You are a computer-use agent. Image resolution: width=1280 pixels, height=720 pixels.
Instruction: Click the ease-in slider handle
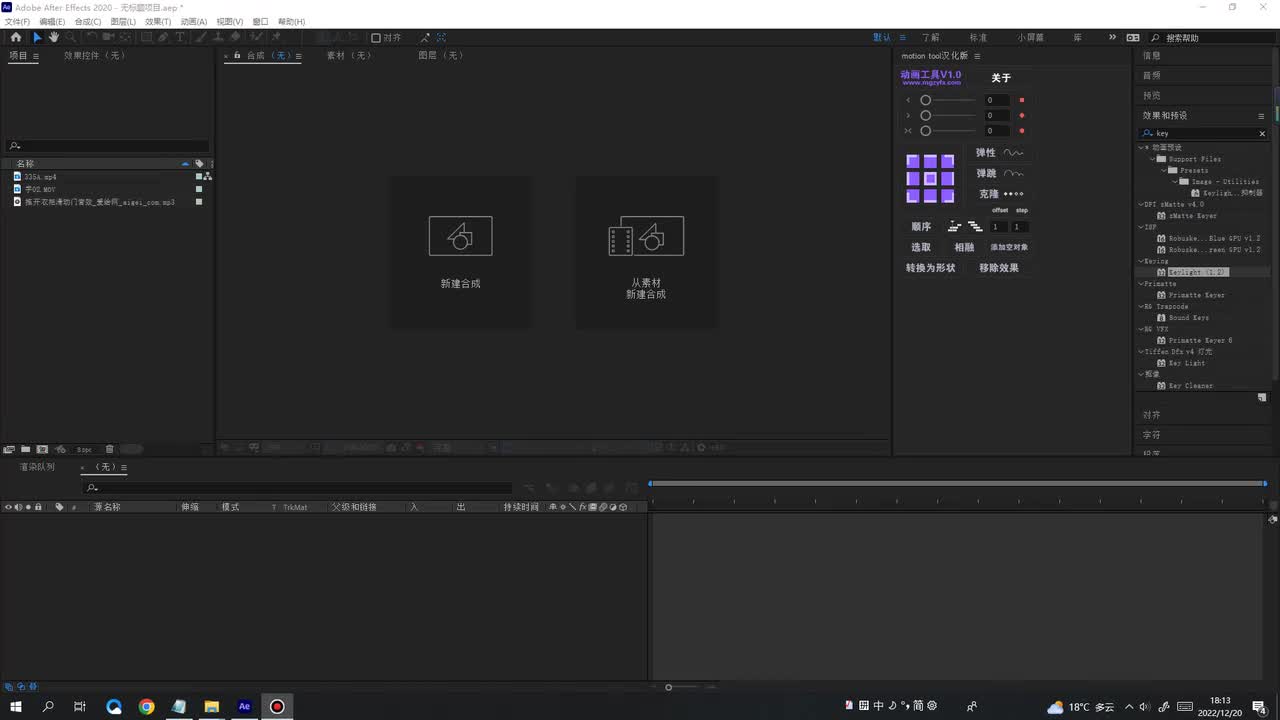(926, 100)
